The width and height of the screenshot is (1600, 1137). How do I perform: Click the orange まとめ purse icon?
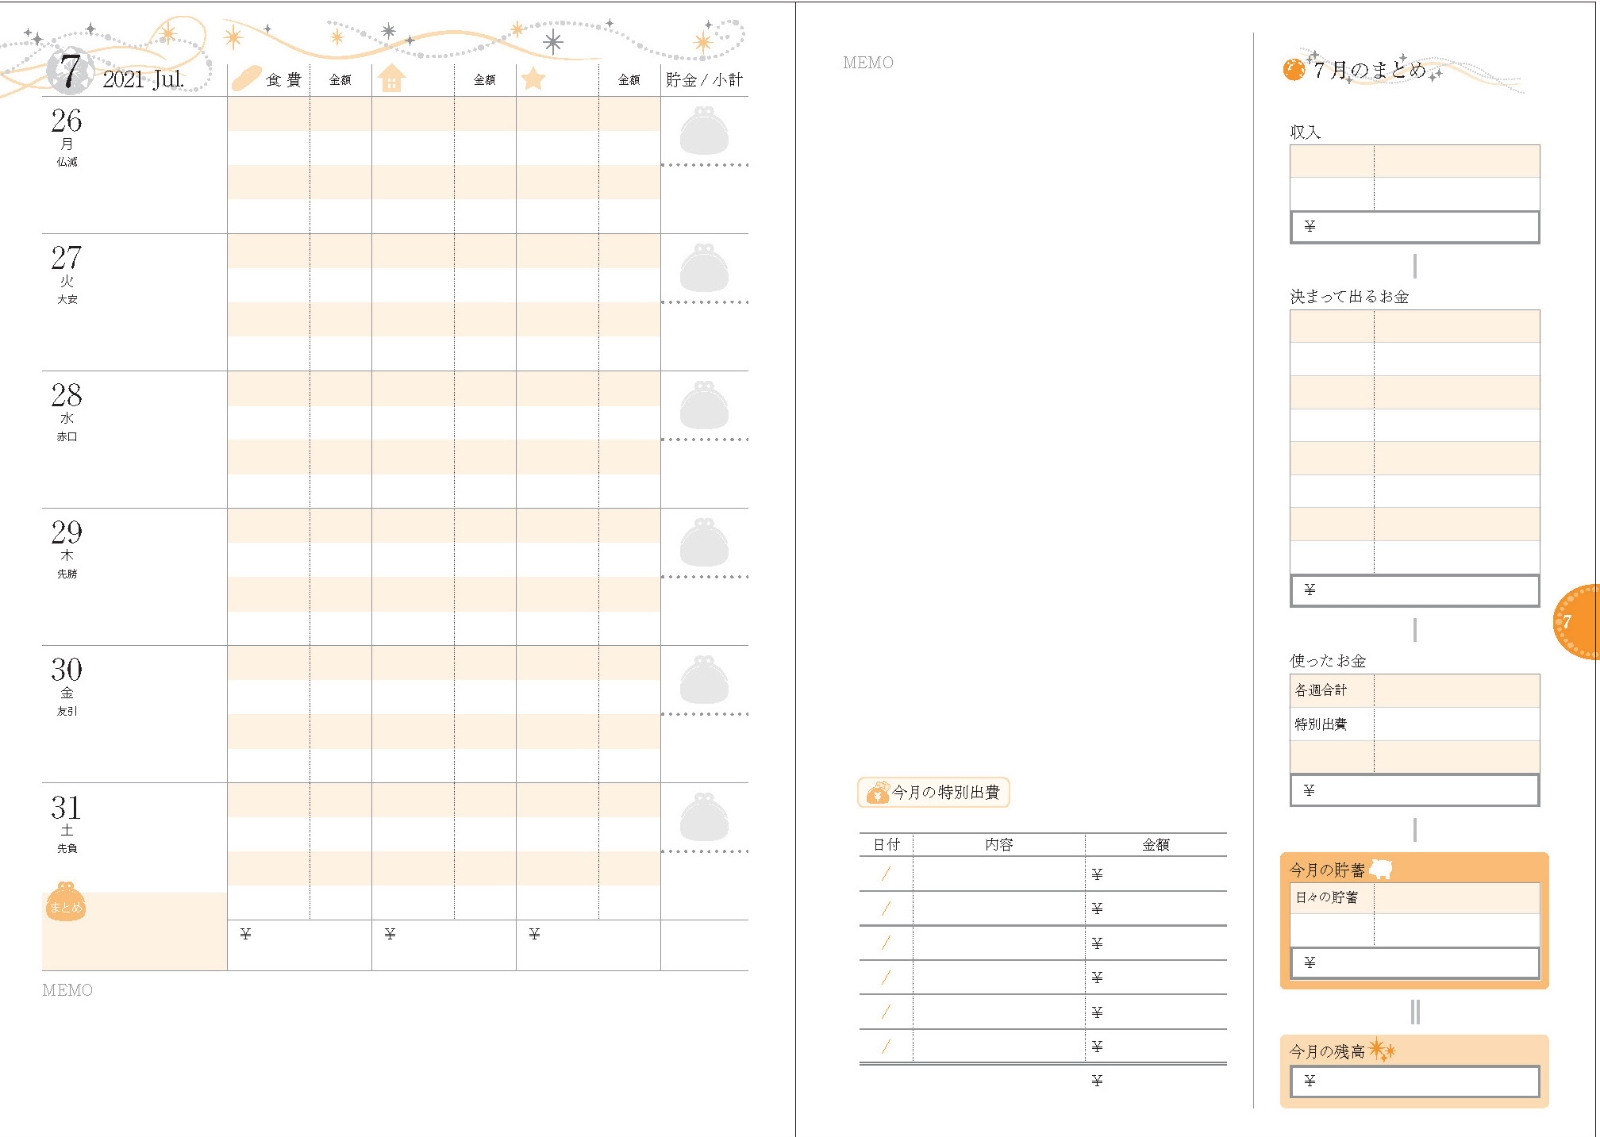click(66, 901)
